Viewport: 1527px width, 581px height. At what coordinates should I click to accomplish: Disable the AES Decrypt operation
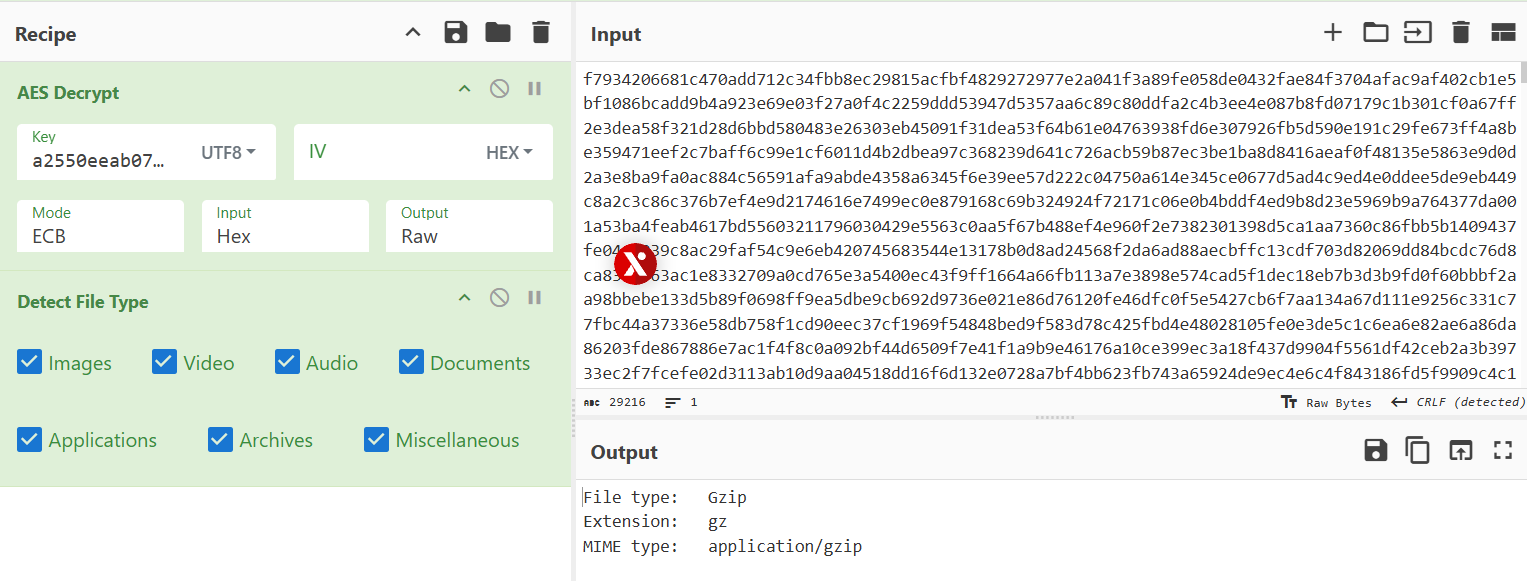point(499,89)
